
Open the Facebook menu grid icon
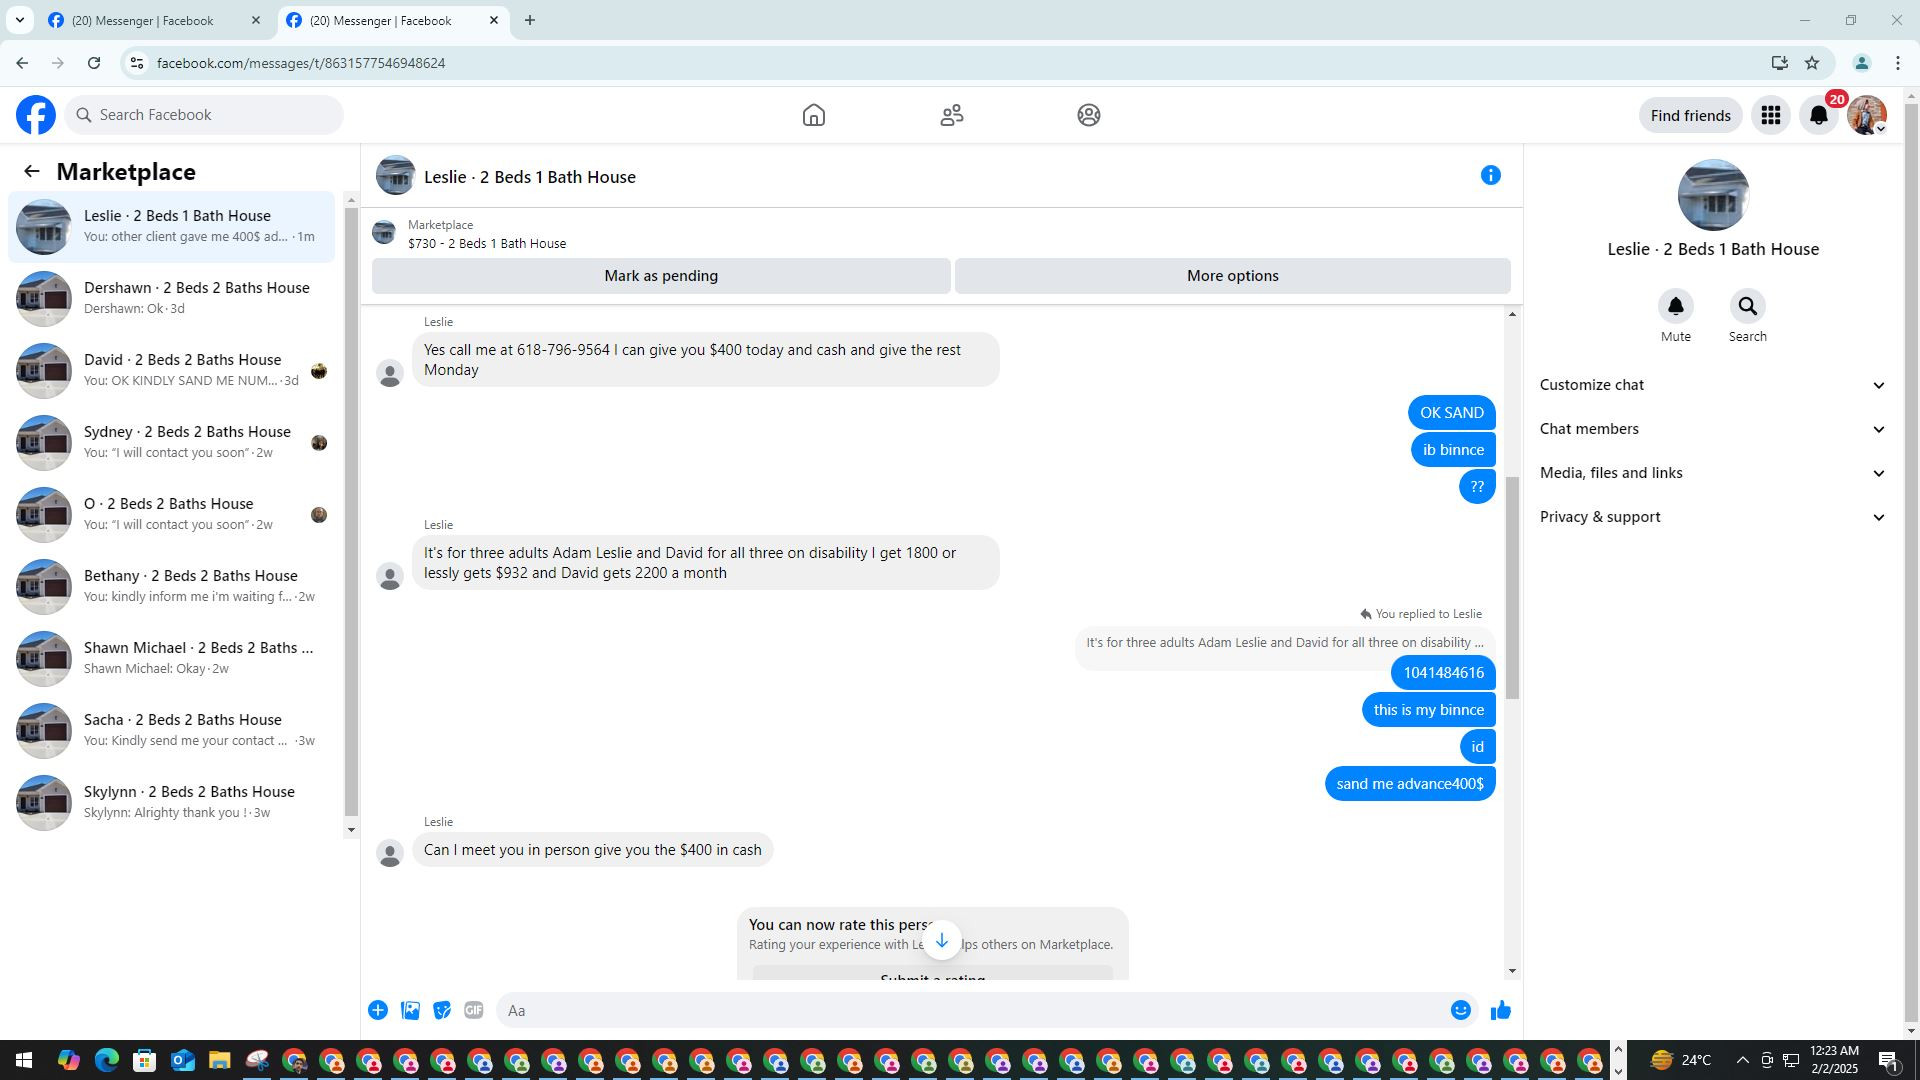pyautogui.click(x=1770, y=115)
